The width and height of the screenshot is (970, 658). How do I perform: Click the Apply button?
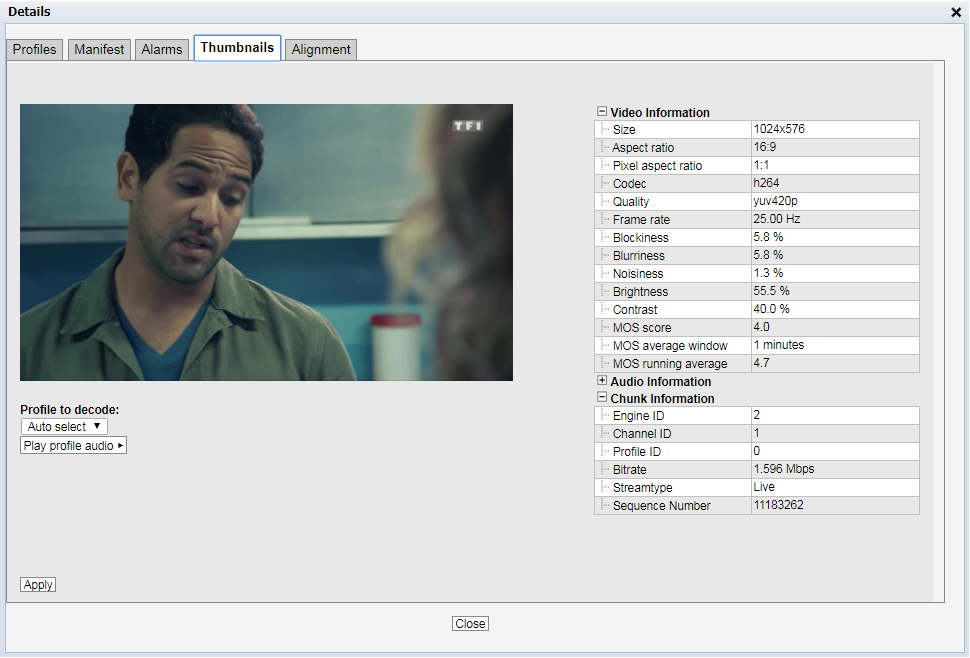click(x=38, y=585)
